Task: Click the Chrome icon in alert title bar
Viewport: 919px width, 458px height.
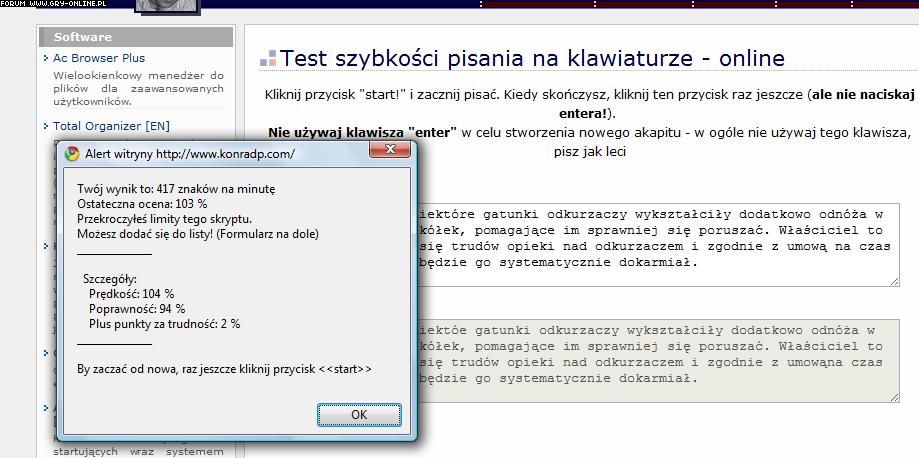Action: point(72,154)
